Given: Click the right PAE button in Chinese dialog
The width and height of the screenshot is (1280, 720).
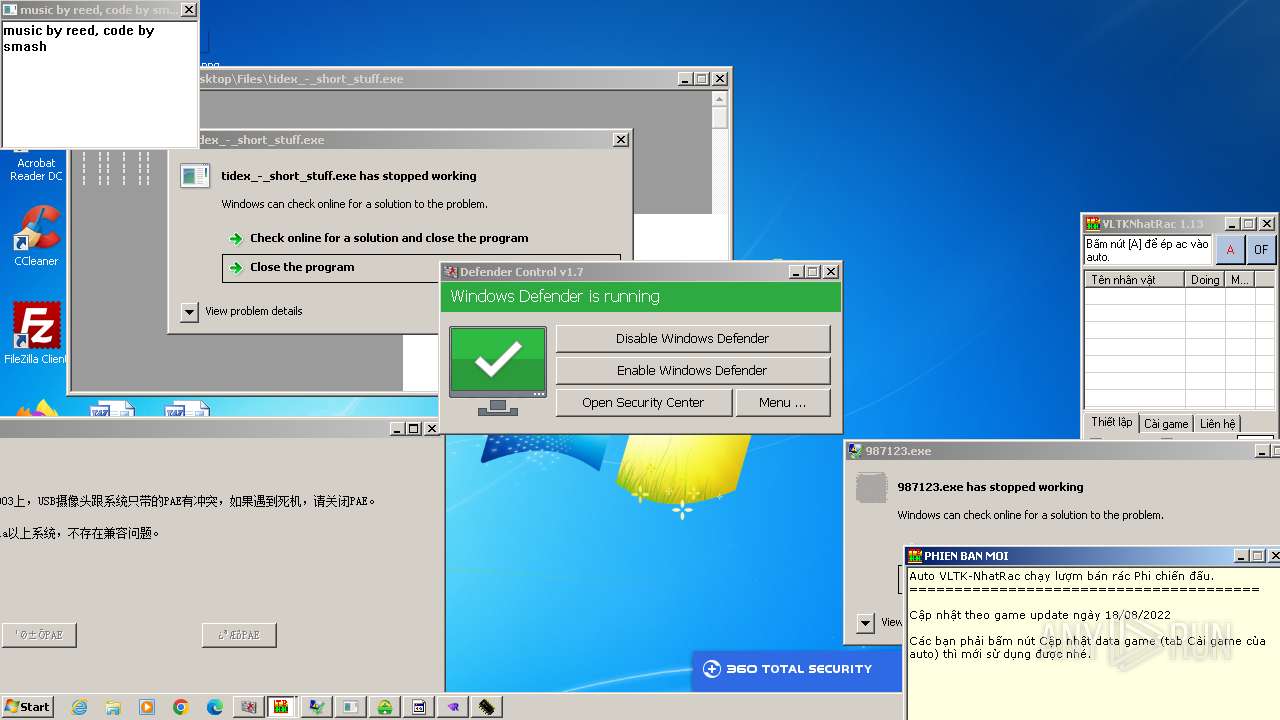Looking at the screenshot, I should coord(239,635).
